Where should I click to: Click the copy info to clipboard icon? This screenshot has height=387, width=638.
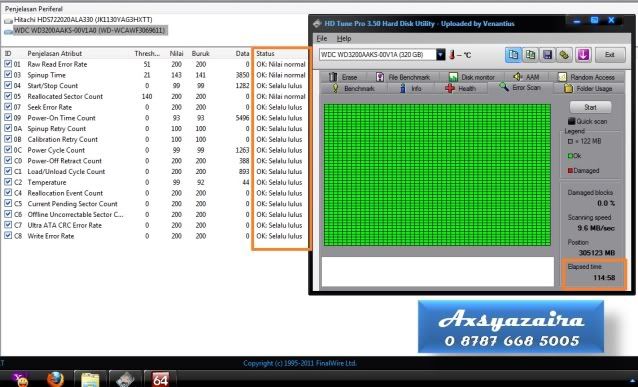tap(513, 55)
